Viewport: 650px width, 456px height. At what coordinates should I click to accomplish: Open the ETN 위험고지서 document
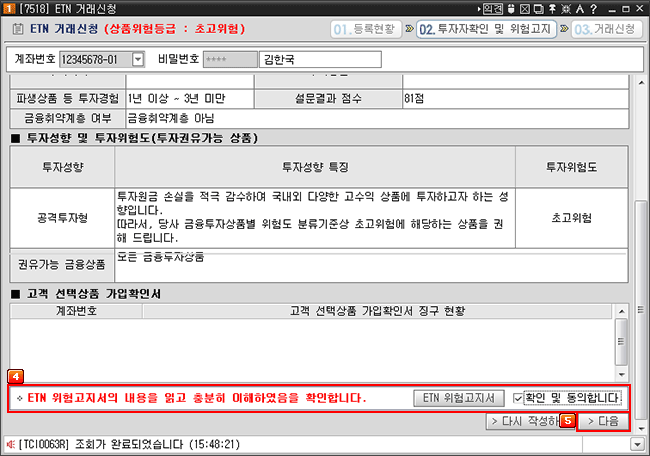pyautogui.click(x=459, y=398)
